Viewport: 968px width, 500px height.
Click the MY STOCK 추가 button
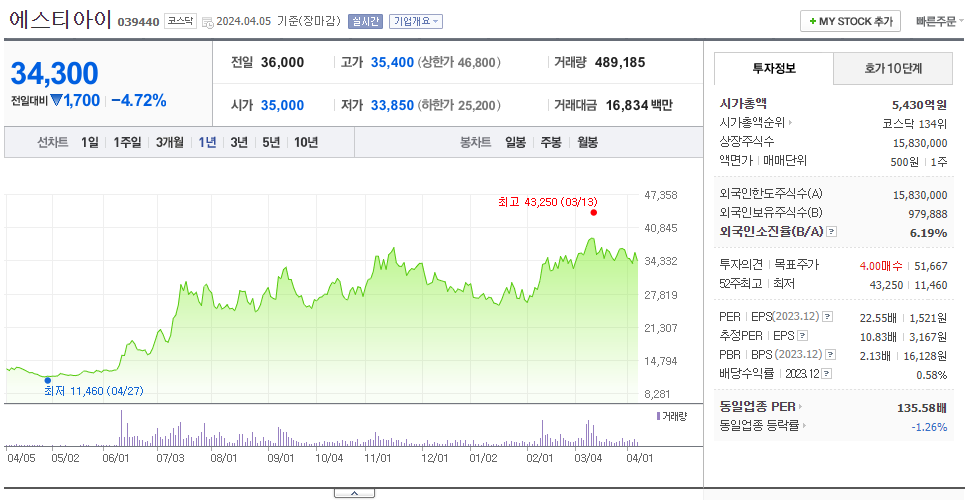(x=850, y=22)
